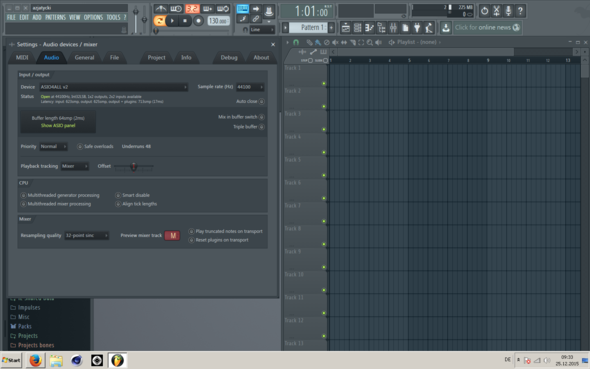Viewport: 590px width, 369px height.
Task: Select the playlist delete tool
Action: 327,43
